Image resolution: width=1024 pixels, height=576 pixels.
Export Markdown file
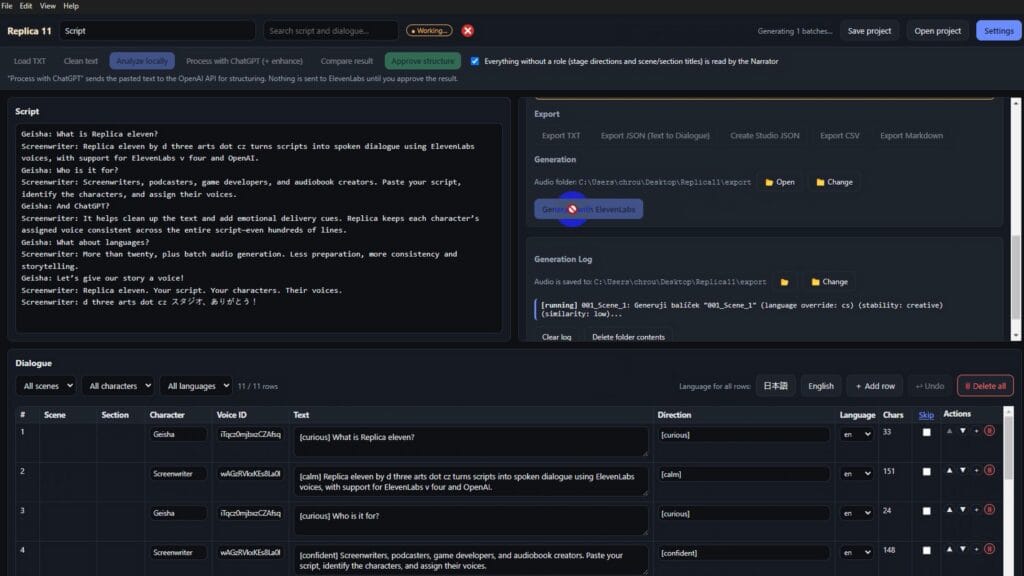point(911,136)
